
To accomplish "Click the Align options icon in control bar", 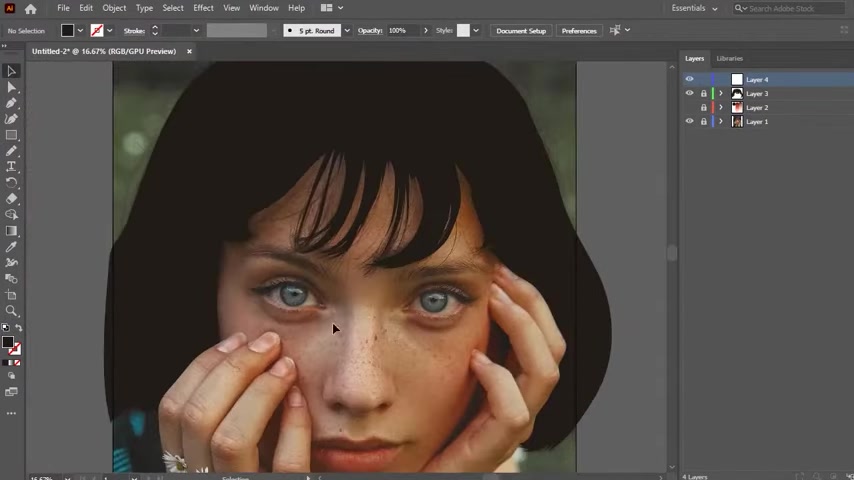I will click(615, 31).
